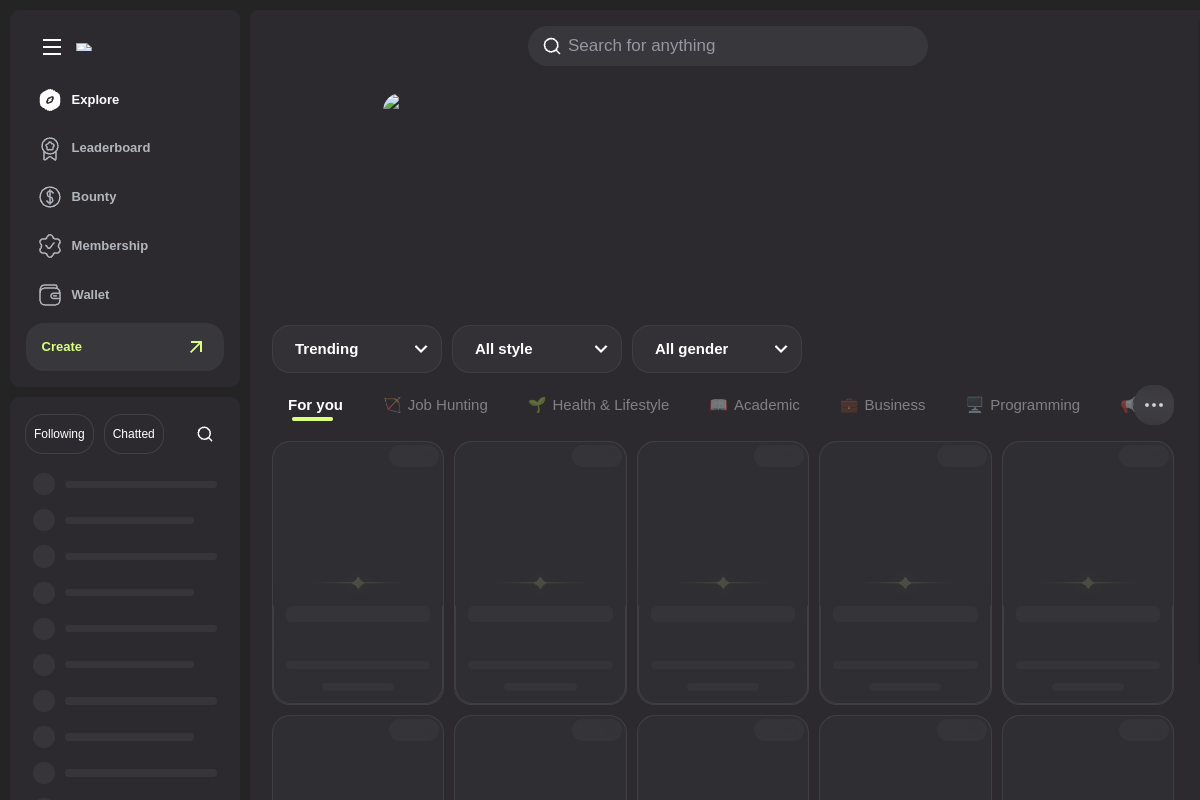The image size is (1200, 800).
Task: Switch to the Programming tab
Action: point(1023,405)
